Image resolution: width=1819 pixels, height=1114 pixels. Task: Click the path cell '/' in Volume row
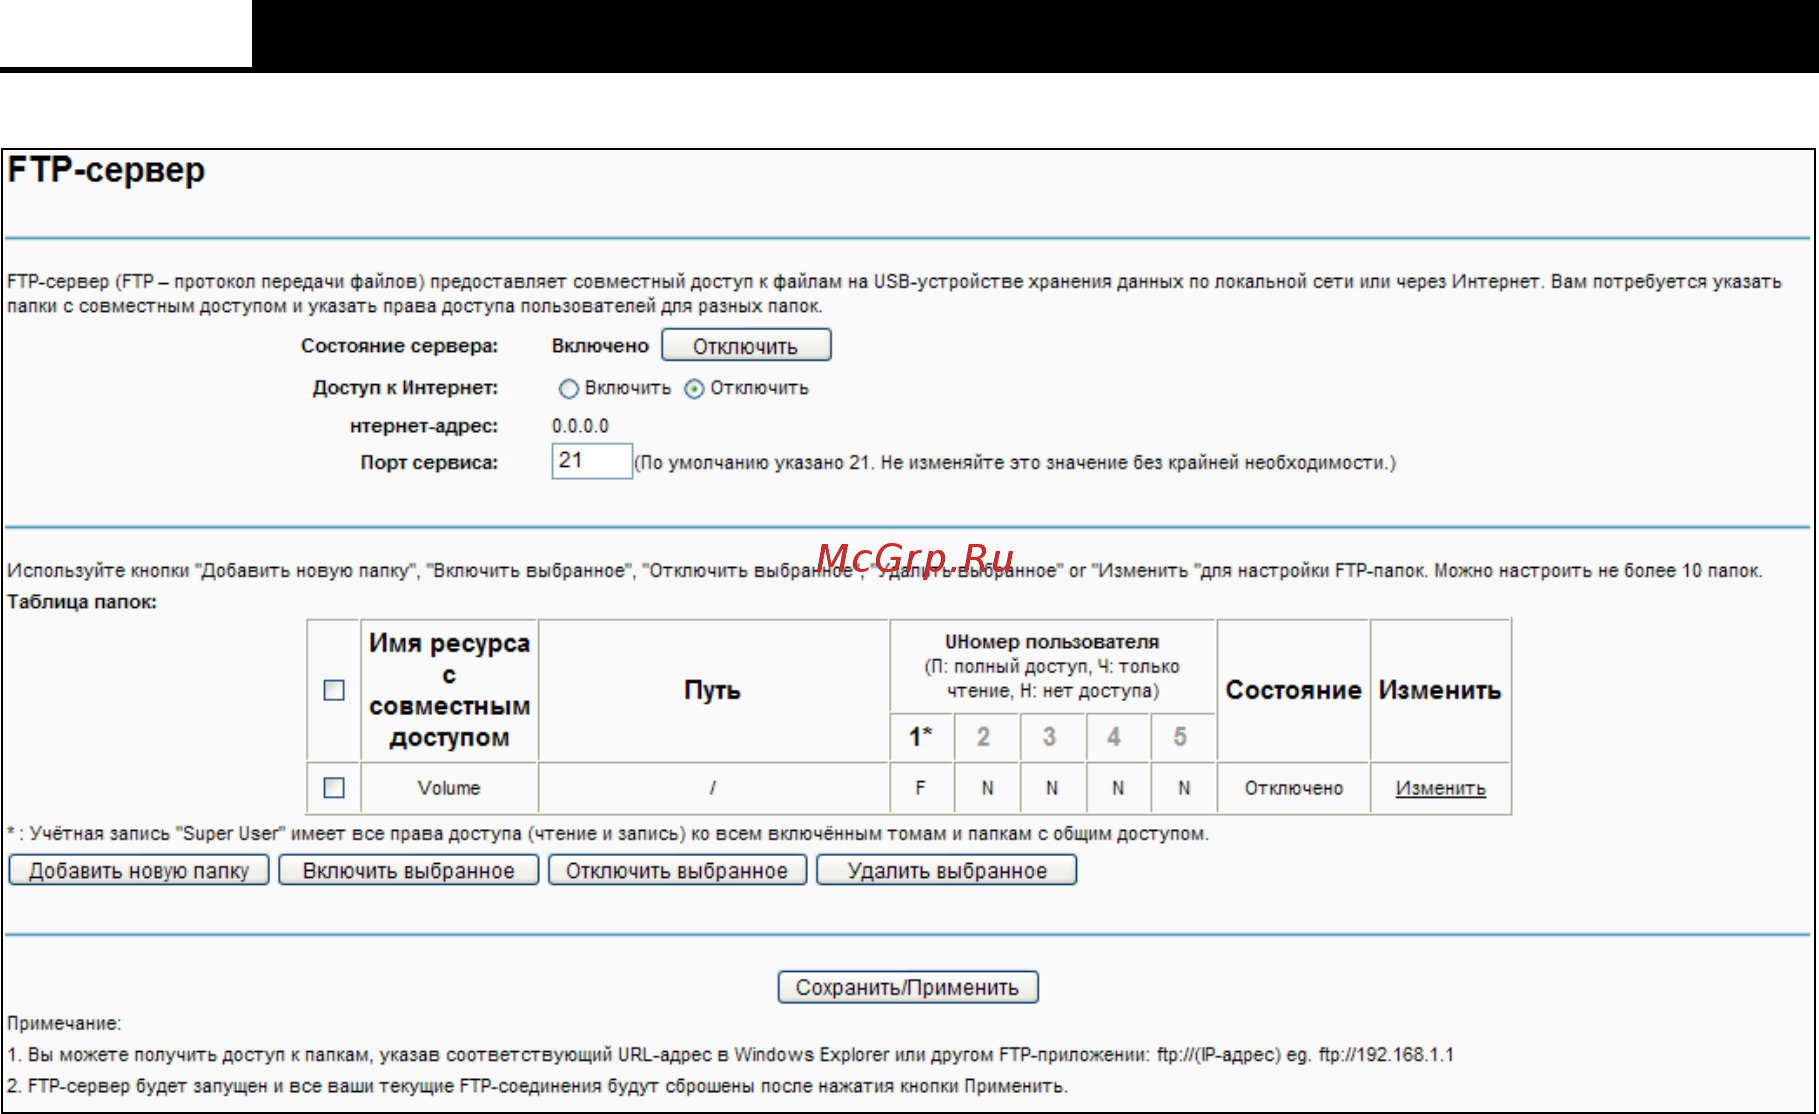(x=713, y=788)
